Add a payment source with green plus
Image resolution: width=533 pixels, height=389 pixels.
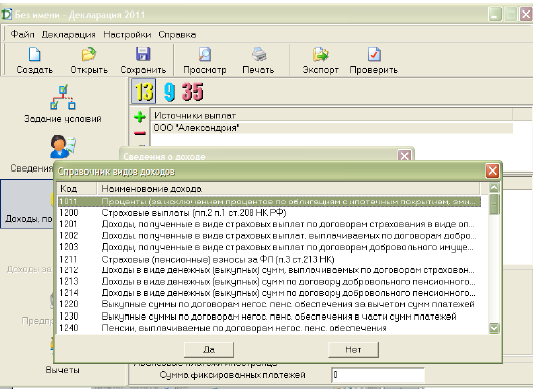click(x=140, y=117)
